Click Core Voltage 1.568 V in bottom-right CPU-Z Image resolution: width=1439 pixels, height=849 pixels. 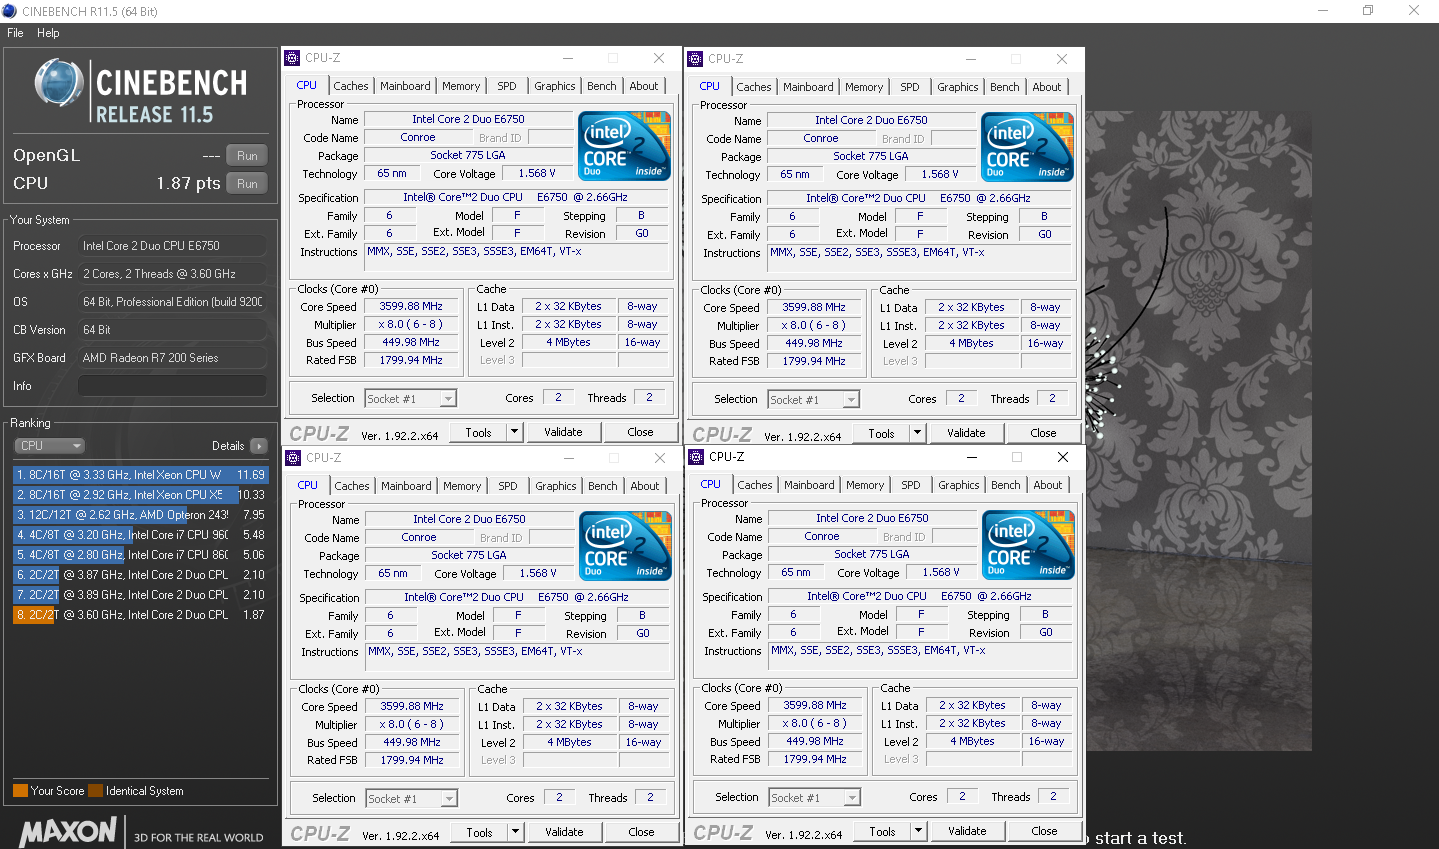[x=940, y=573]
